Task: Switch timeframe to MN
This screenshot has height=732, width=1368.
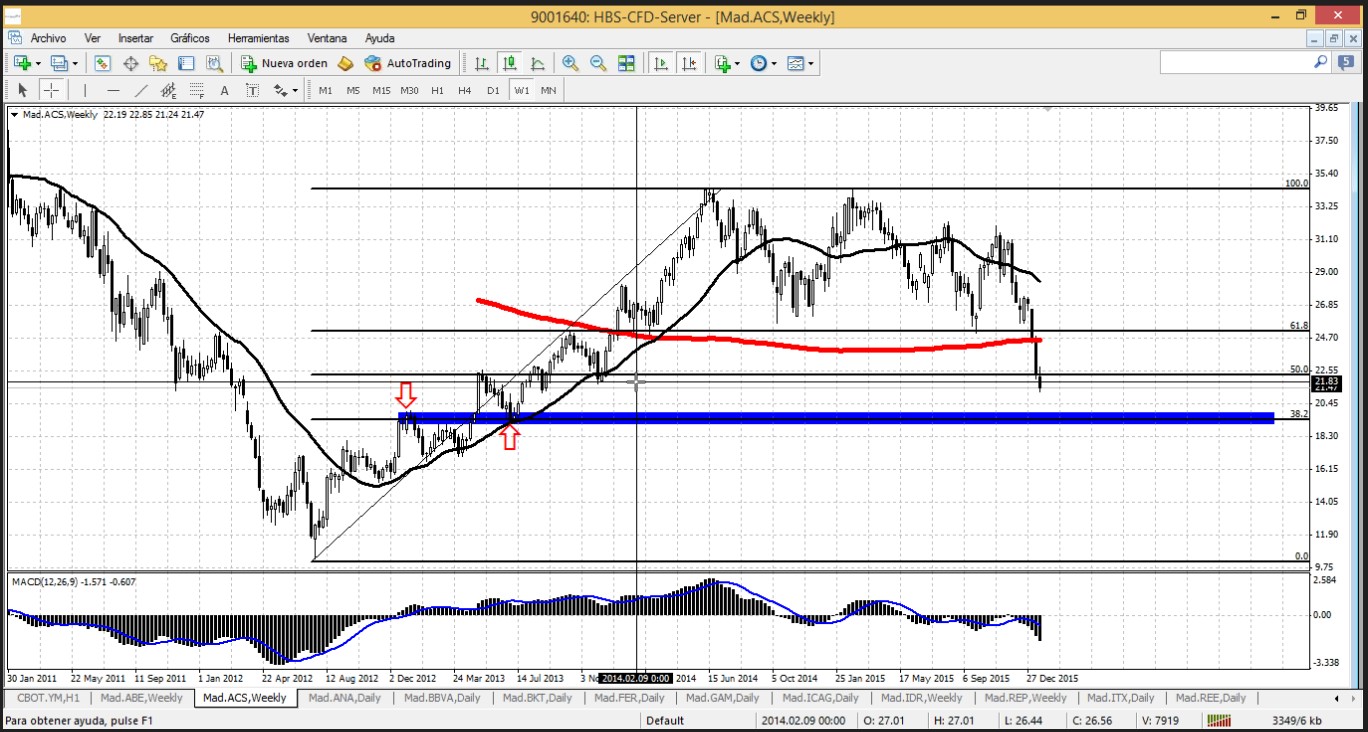Action: tap(548, 90)
